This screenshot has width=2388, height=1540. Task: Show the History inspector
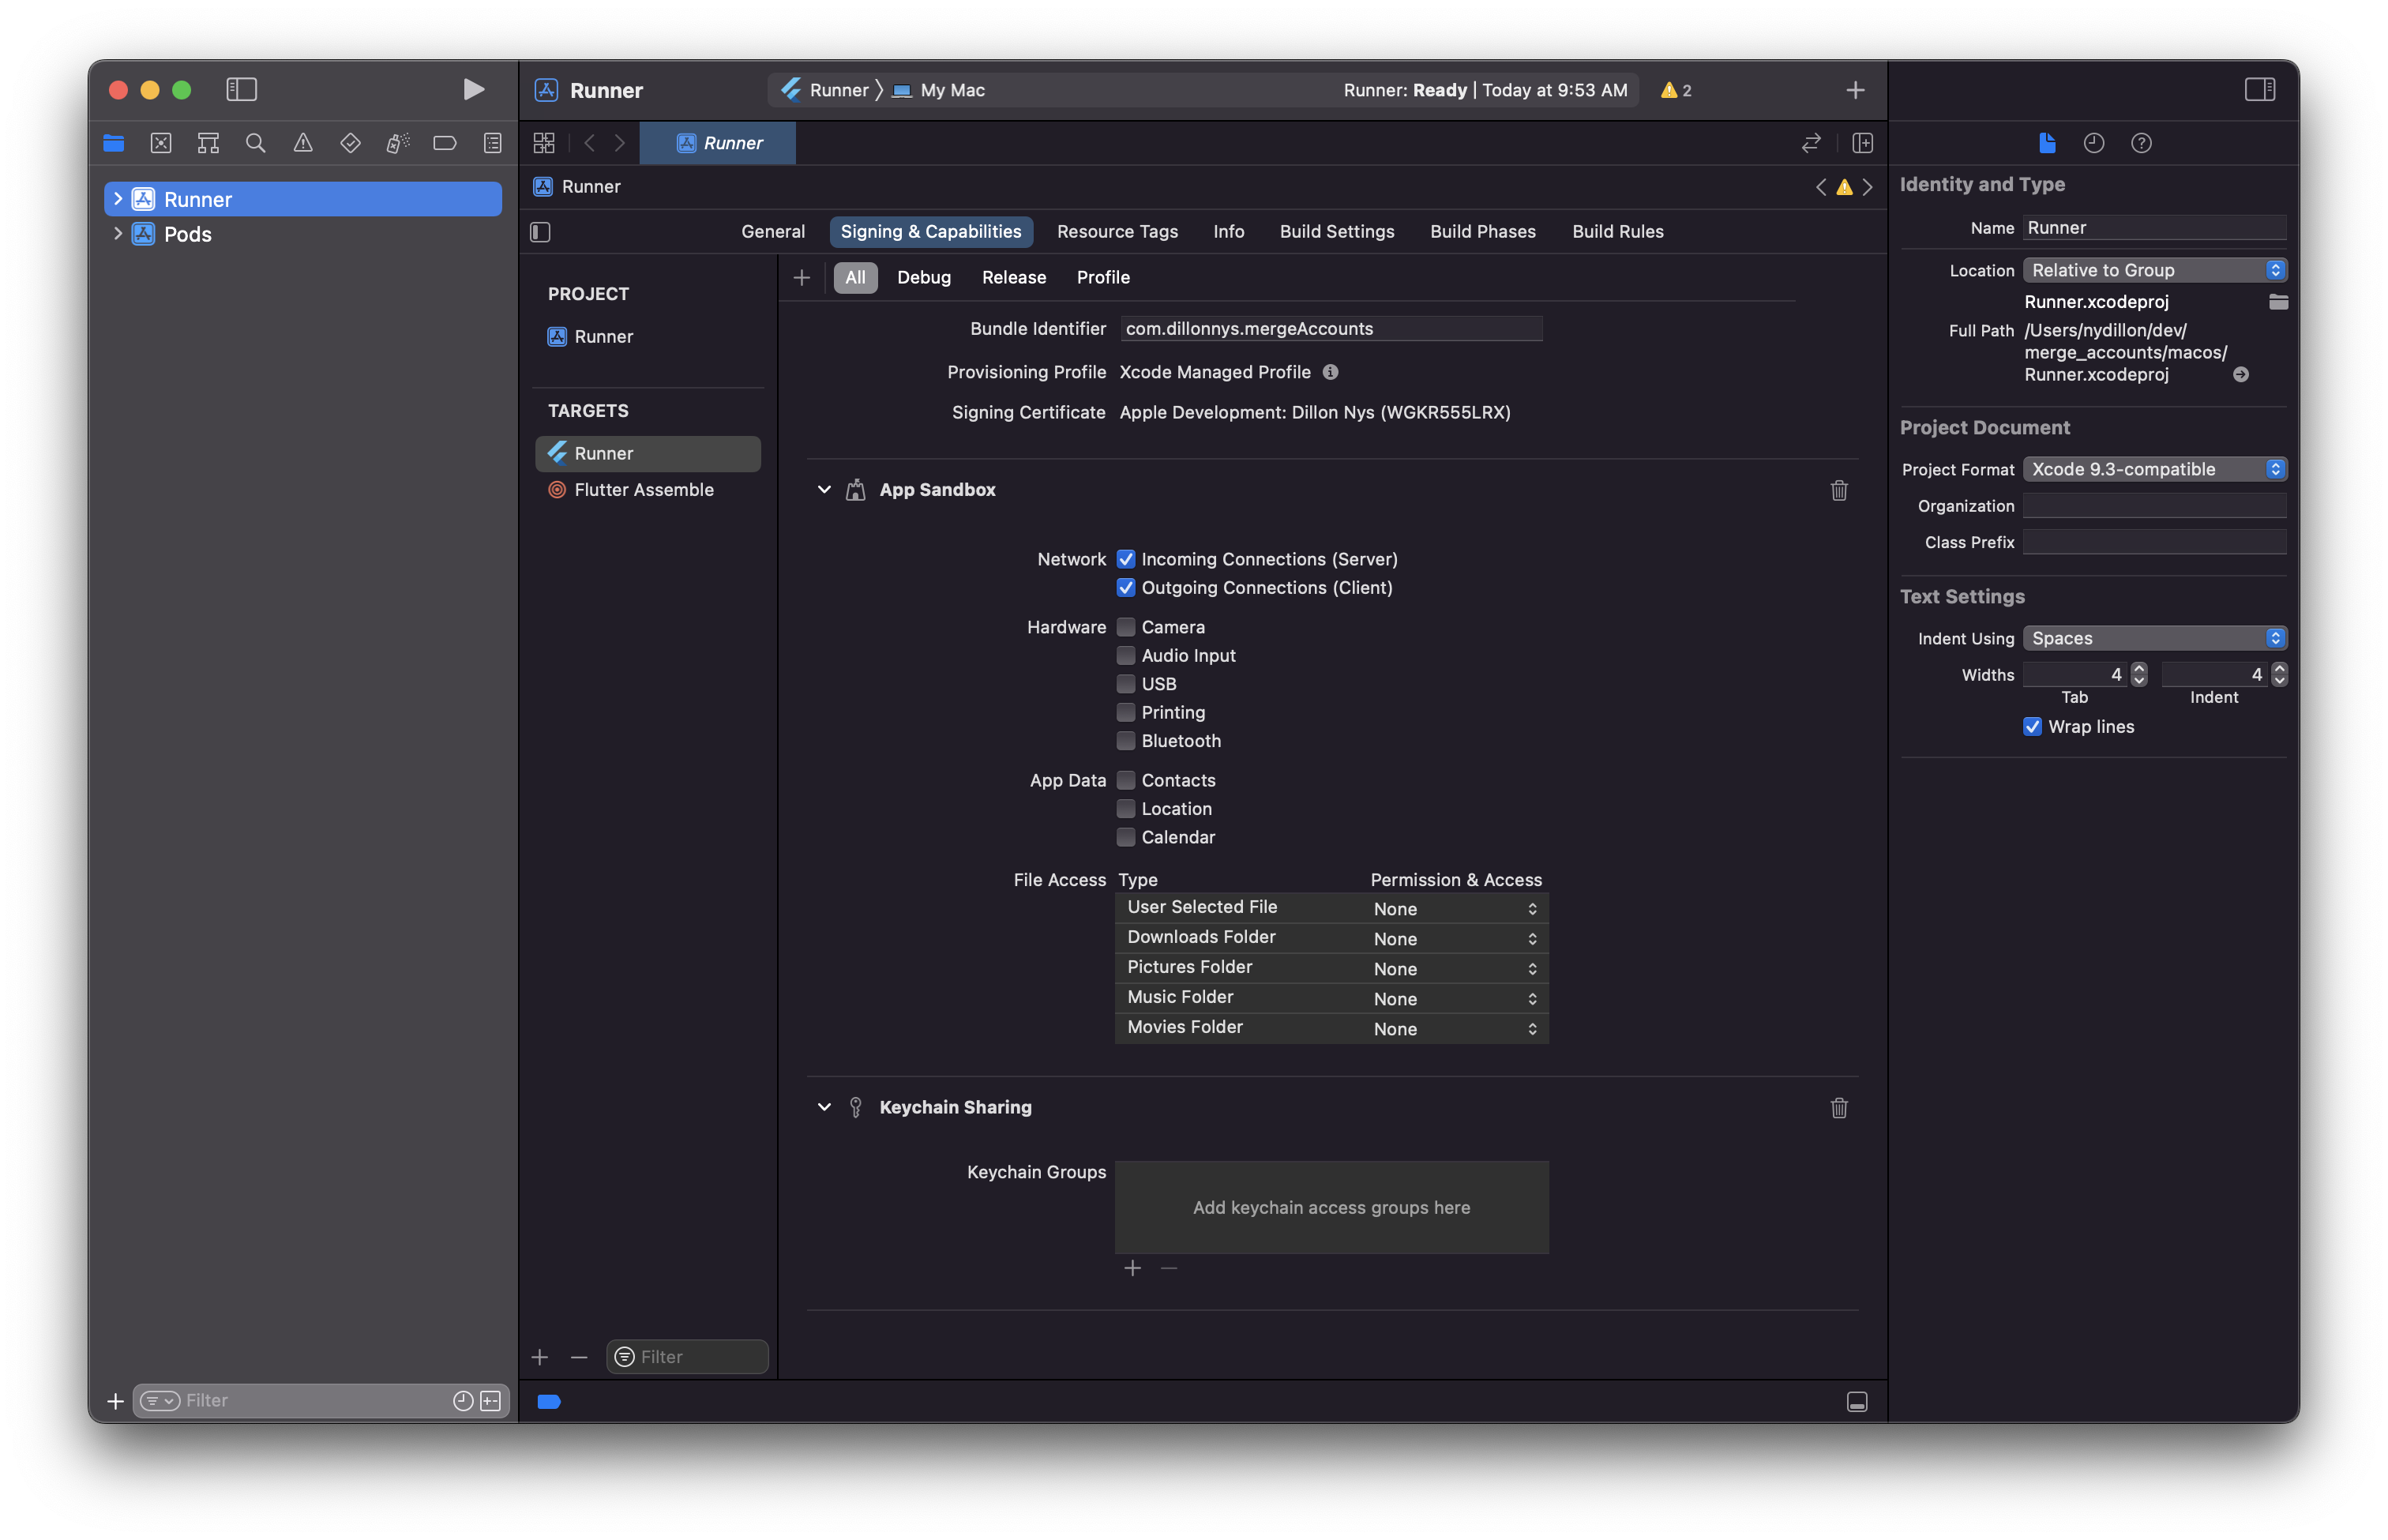coord(2094,143)
